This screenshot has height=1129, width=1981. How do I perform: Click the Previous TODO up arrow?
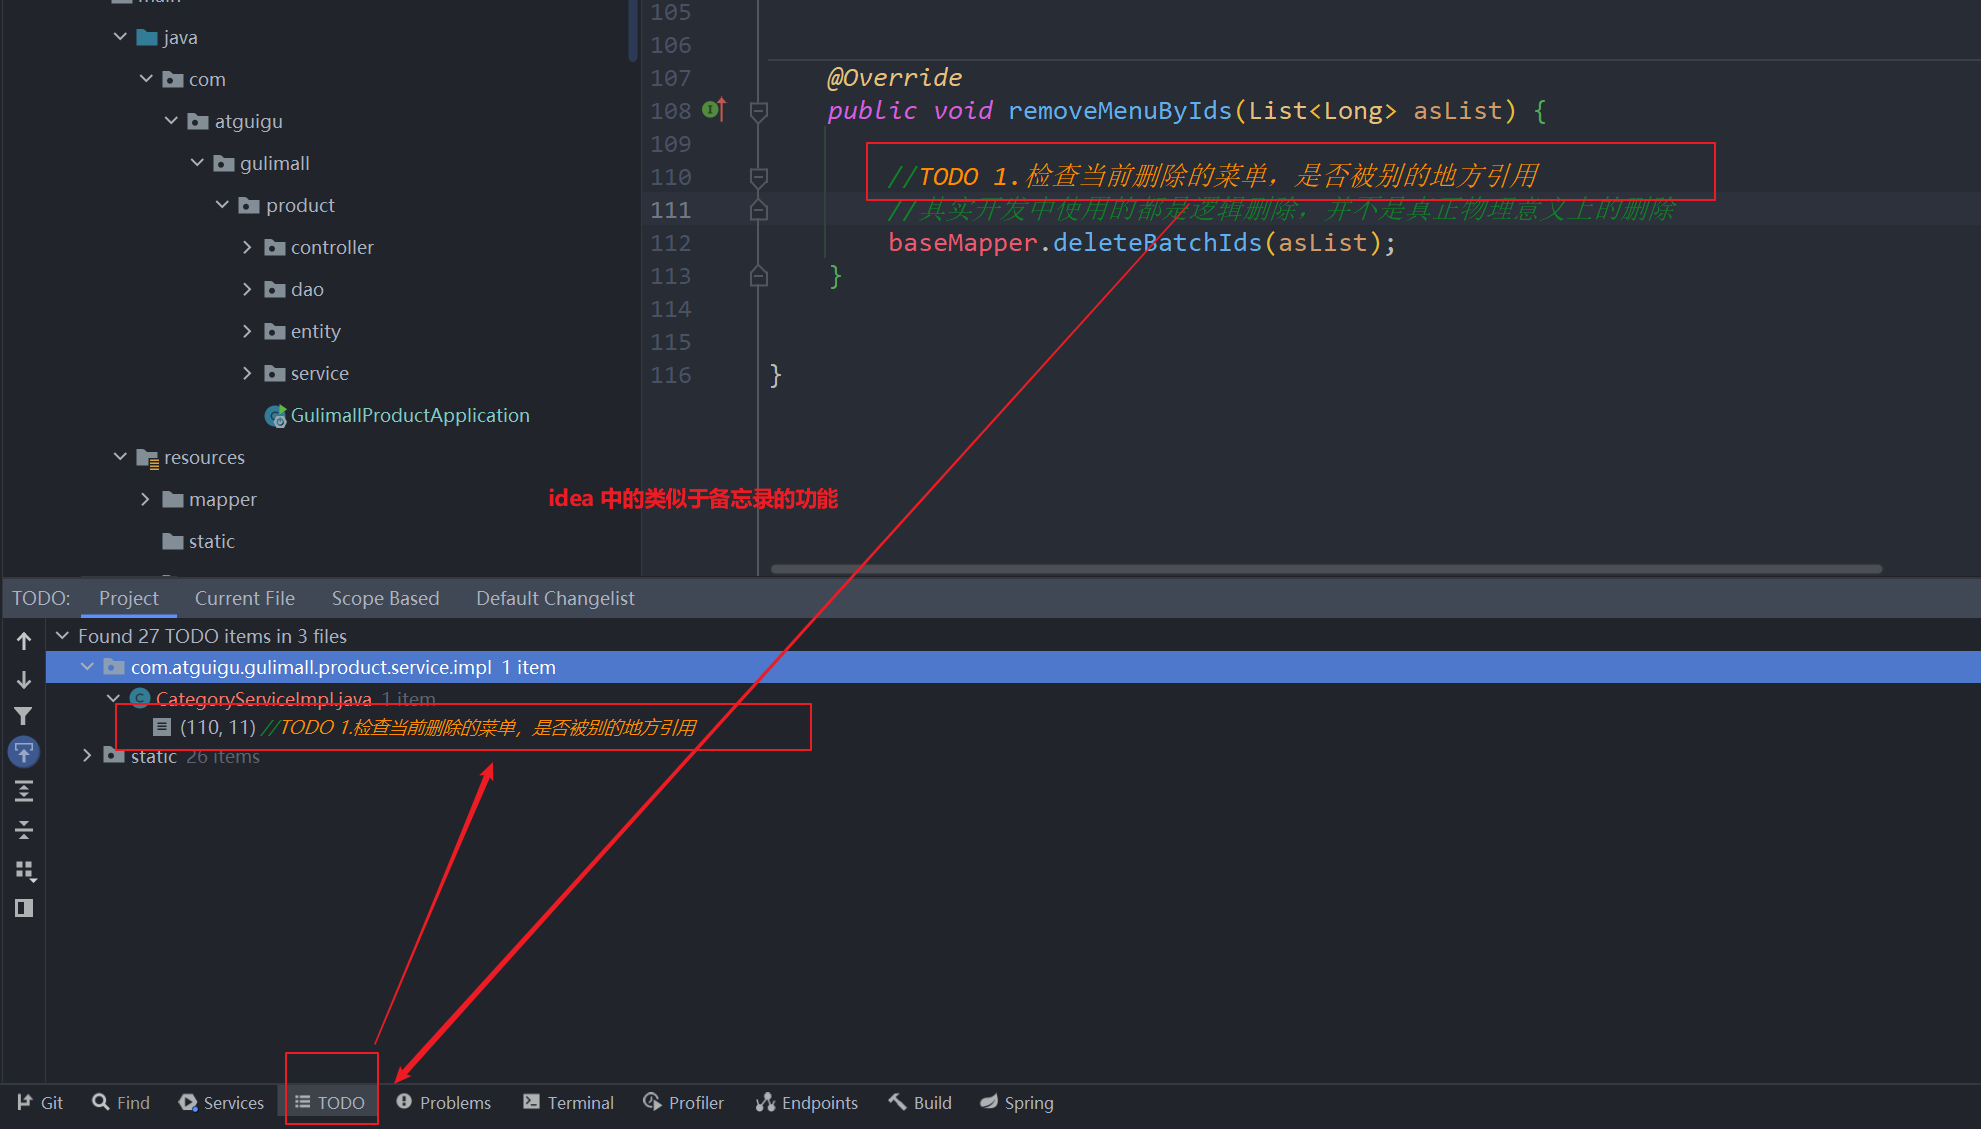click(x=24, y=640)
